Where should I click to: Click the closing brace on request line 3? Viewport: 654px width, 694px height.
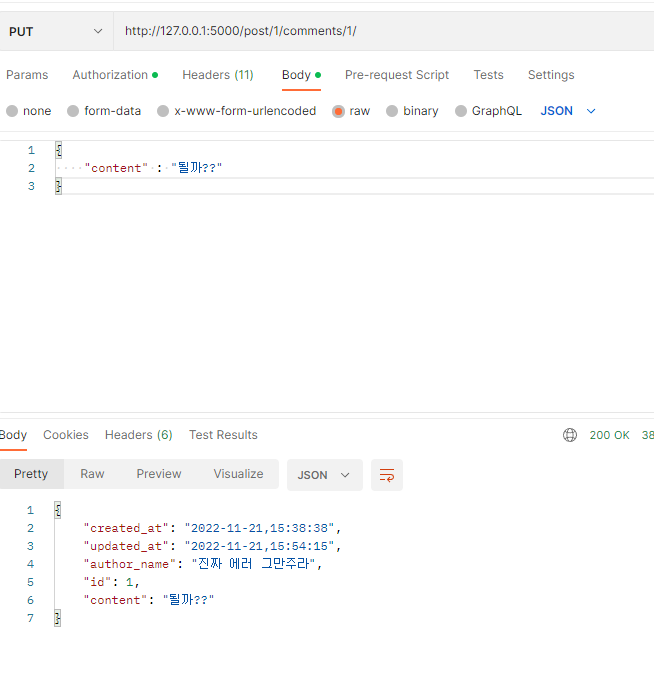(x=58, y=186)
